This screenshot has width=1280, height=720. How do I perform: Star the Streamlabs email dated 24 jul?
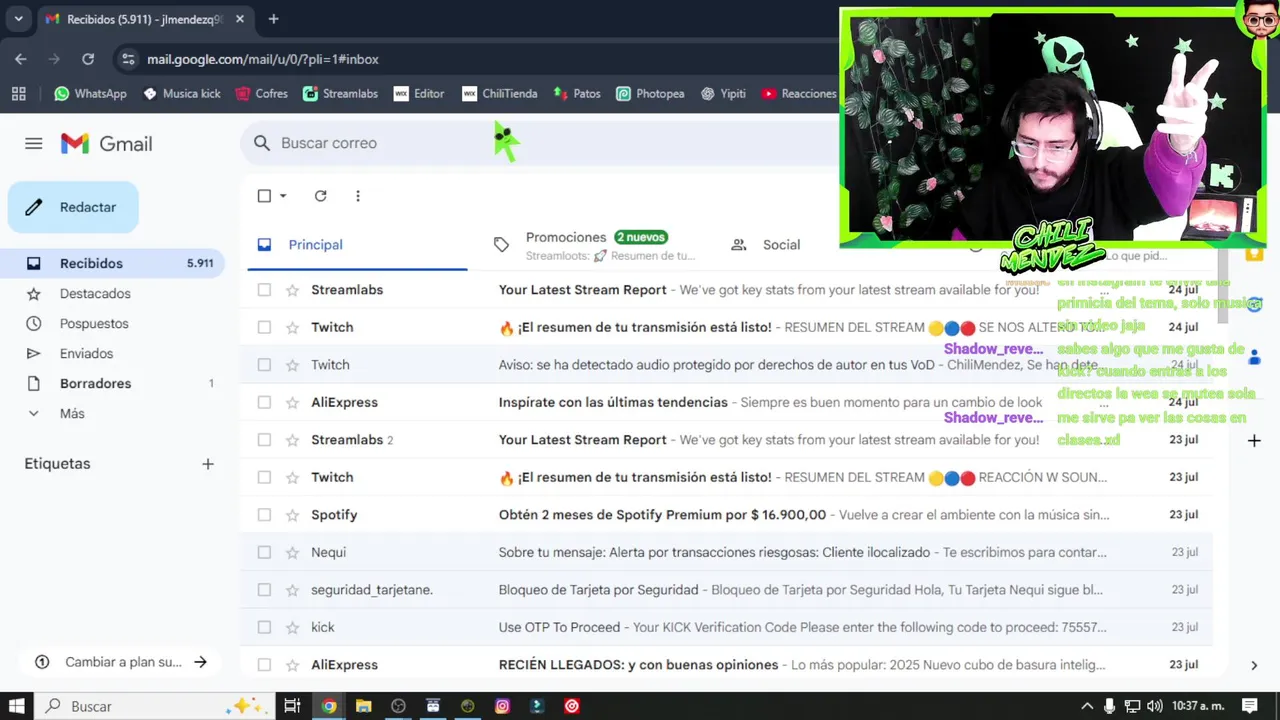(x=292, y=290)
